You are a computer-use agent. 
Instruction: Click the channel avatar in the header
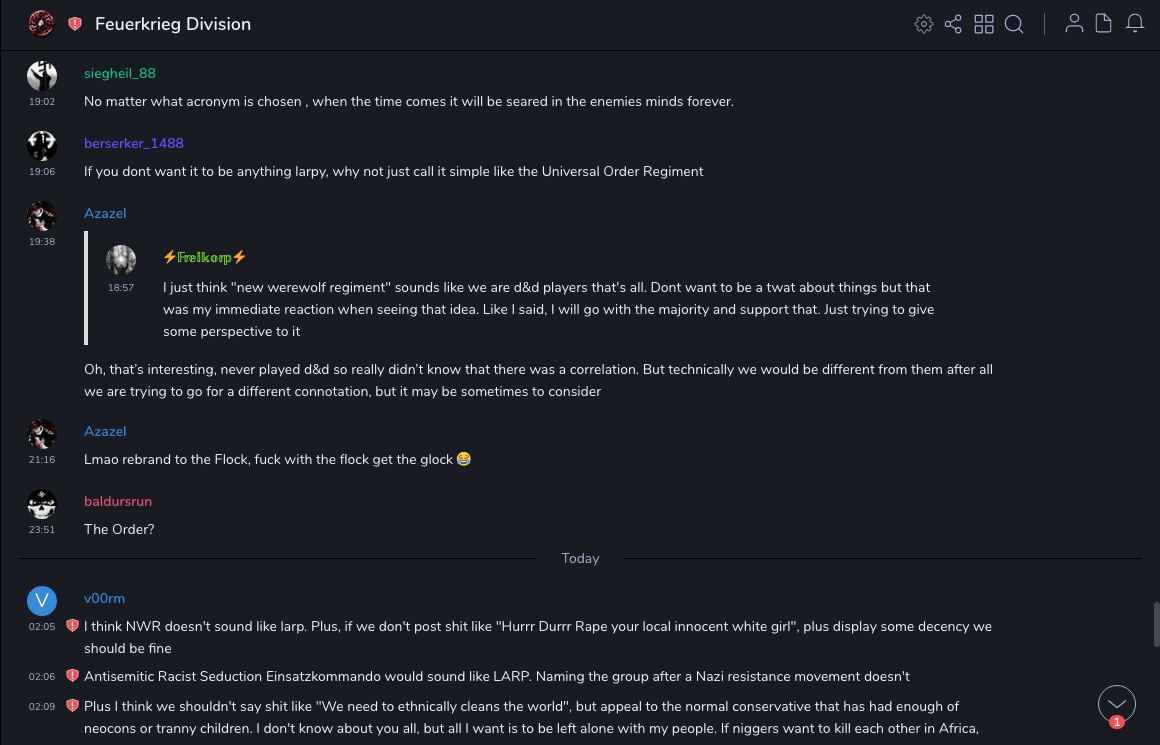pos(41,24)
